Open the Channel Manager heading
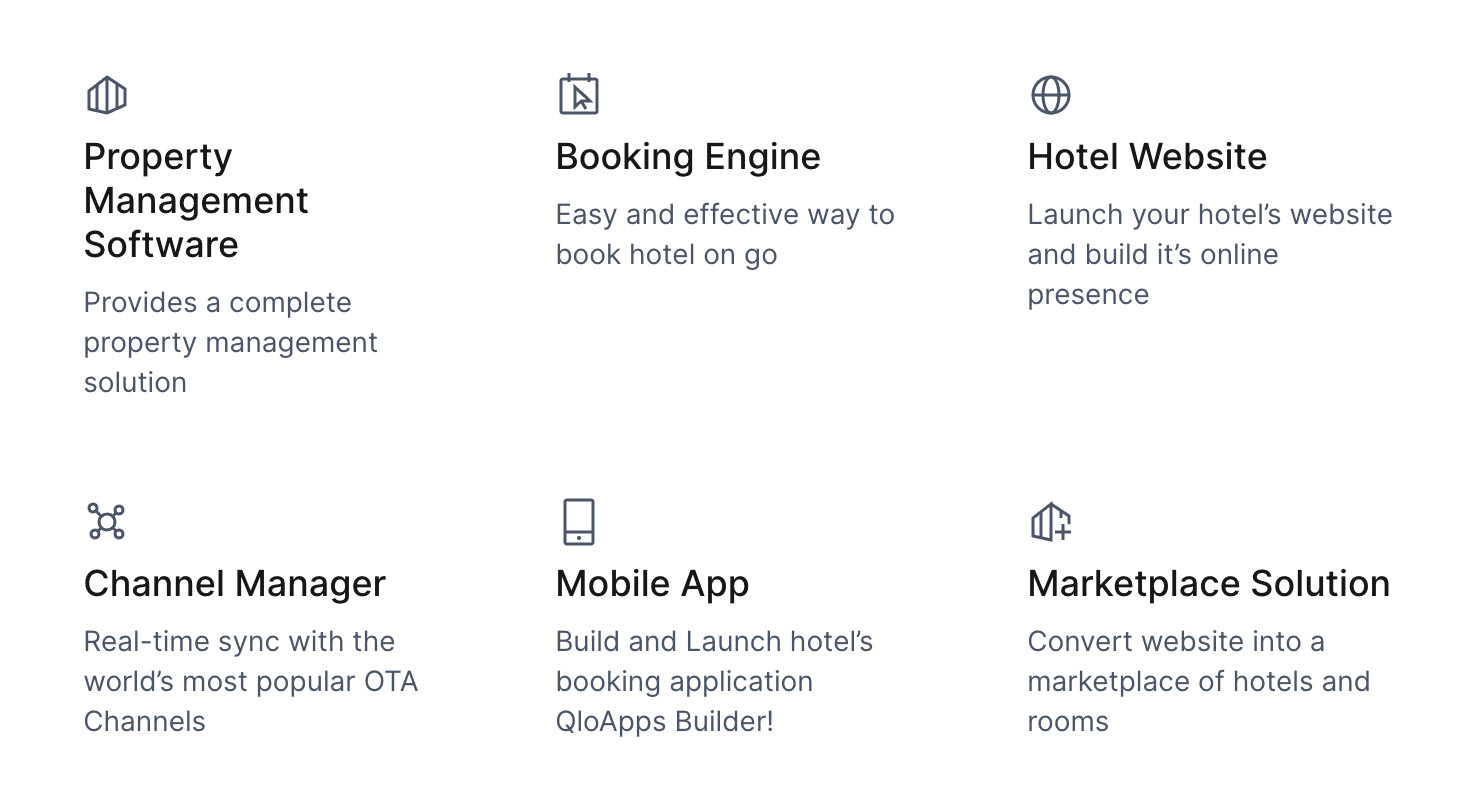 235,584
